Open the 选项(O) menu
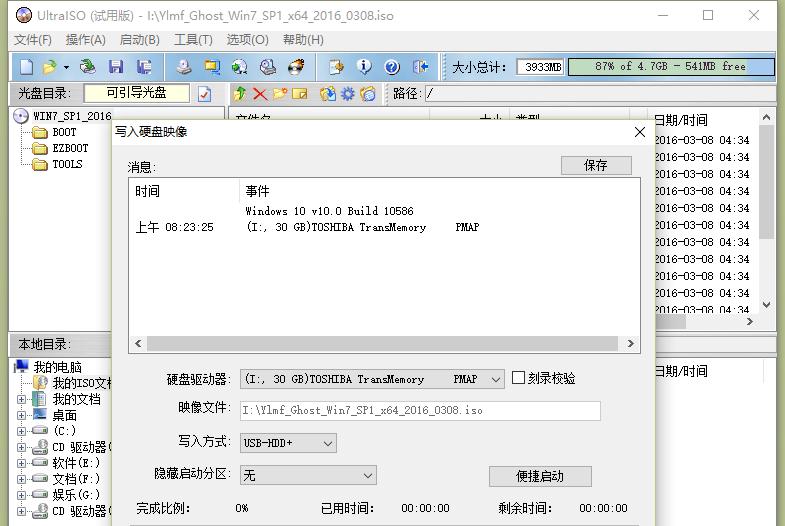This screenshot has width=785, height=526. pyautogui.click(x=247, y=40)
